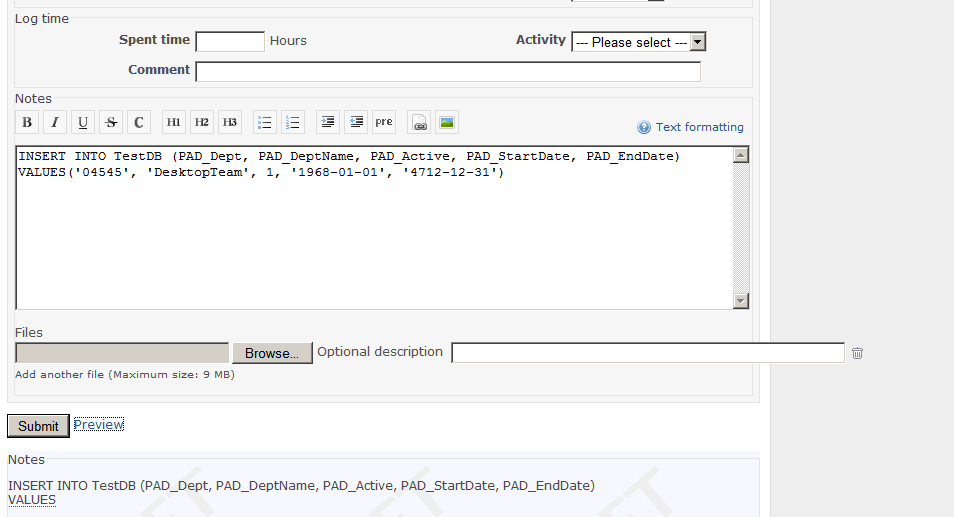Apply underline formatting in Notes toolbar
The image size is (954, 517).
pyautogui.click(x=83, y=122)
